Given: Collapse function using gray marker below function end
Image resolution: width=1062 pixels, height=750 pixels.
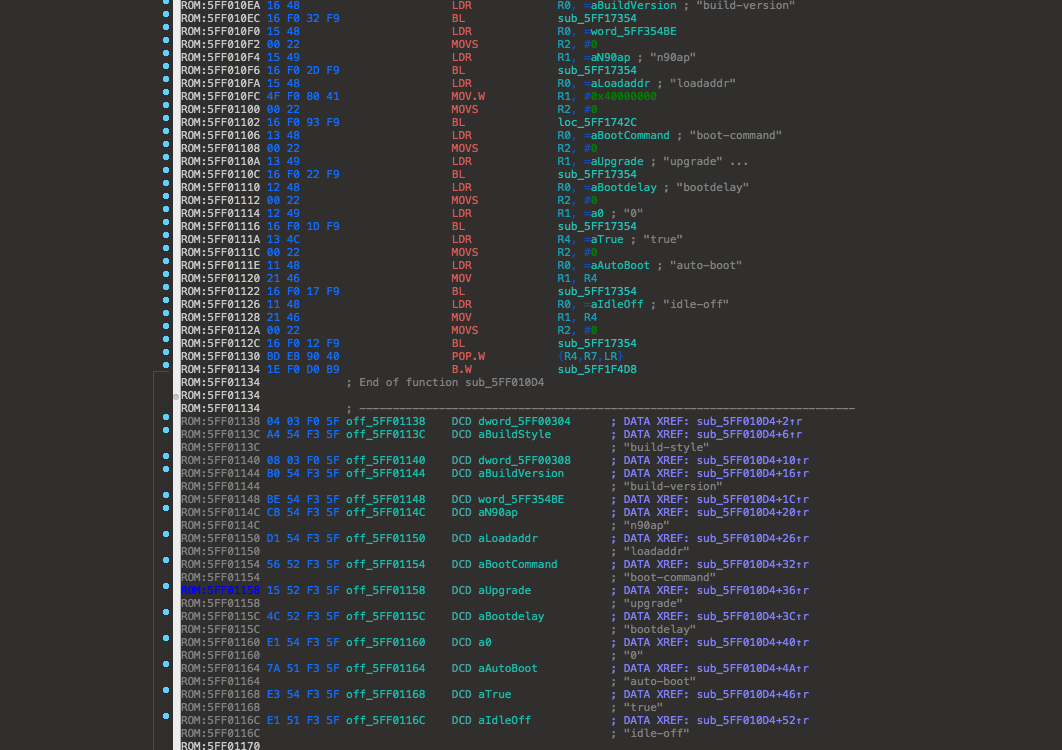Looking at the screenshot, I should coord(176,396).
